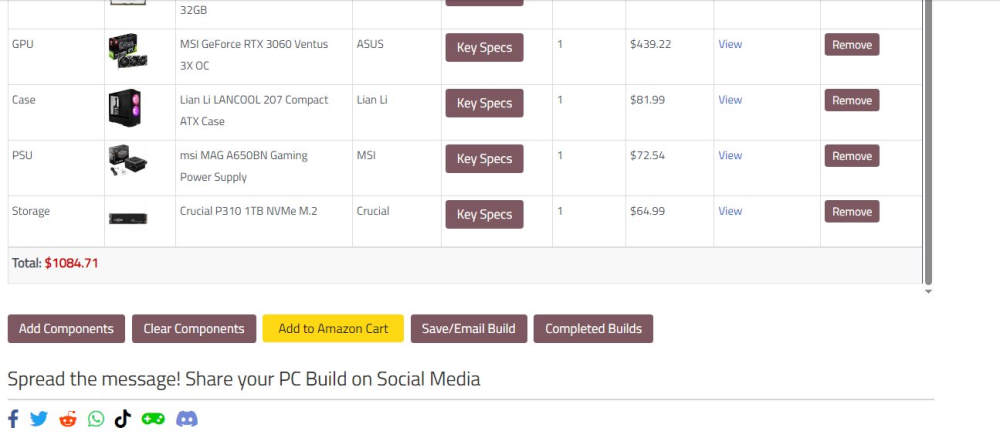Open the Discord share icon

pos(187,419)
